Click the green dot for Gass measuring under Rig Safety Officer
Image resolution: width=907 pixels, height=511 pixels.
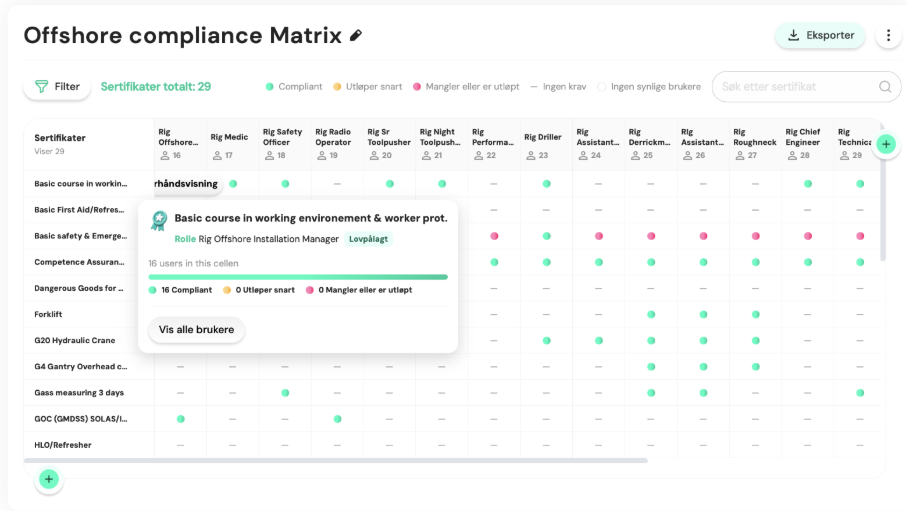coord(285,393)
